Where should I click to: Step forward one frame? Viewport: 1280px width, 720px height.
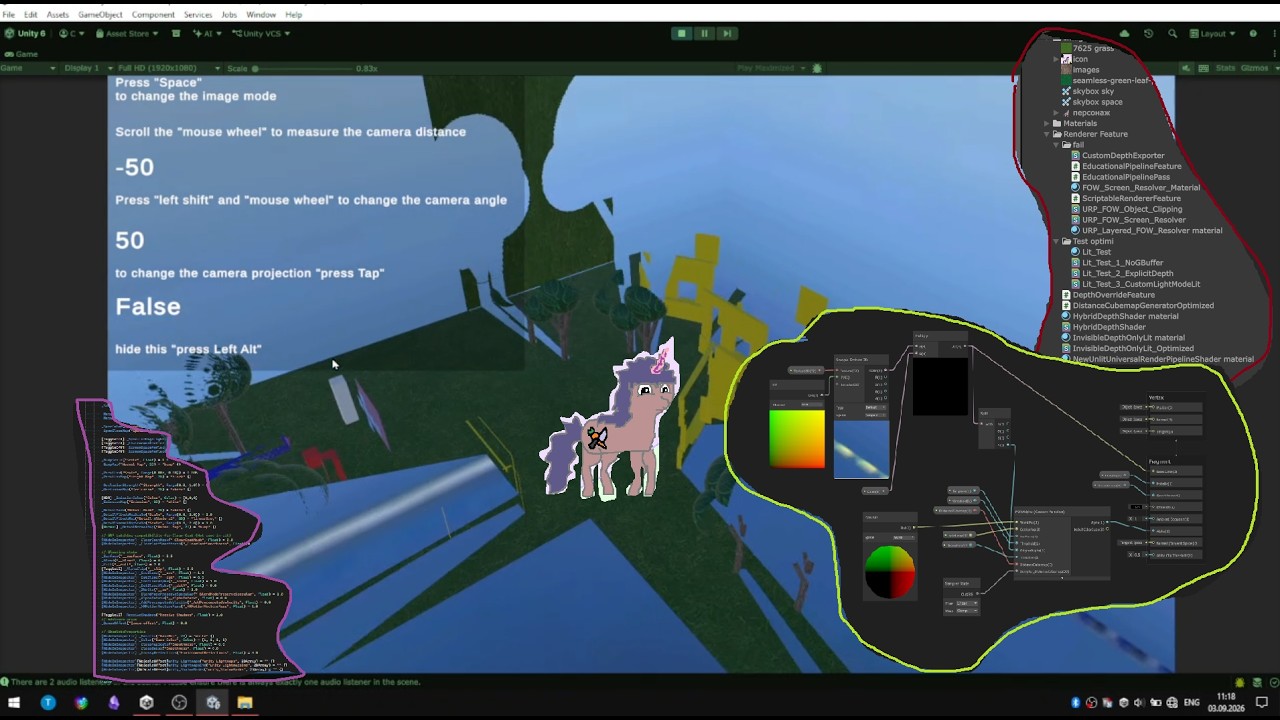[727, 33]
